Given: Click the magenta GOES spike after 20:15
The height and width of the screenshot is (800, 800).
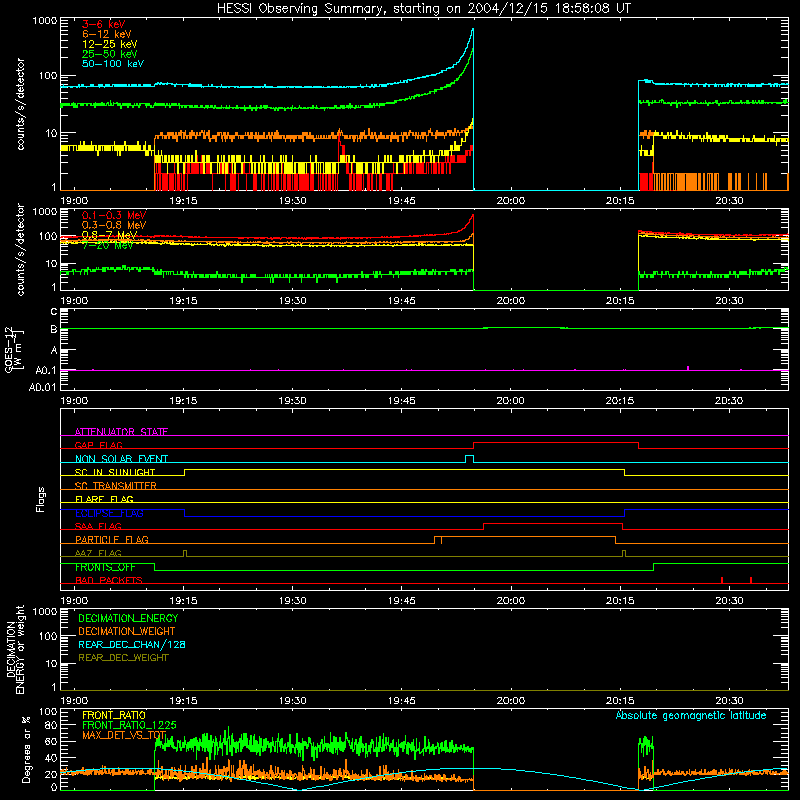Looking at the screenshot, I should coord(688,368).
